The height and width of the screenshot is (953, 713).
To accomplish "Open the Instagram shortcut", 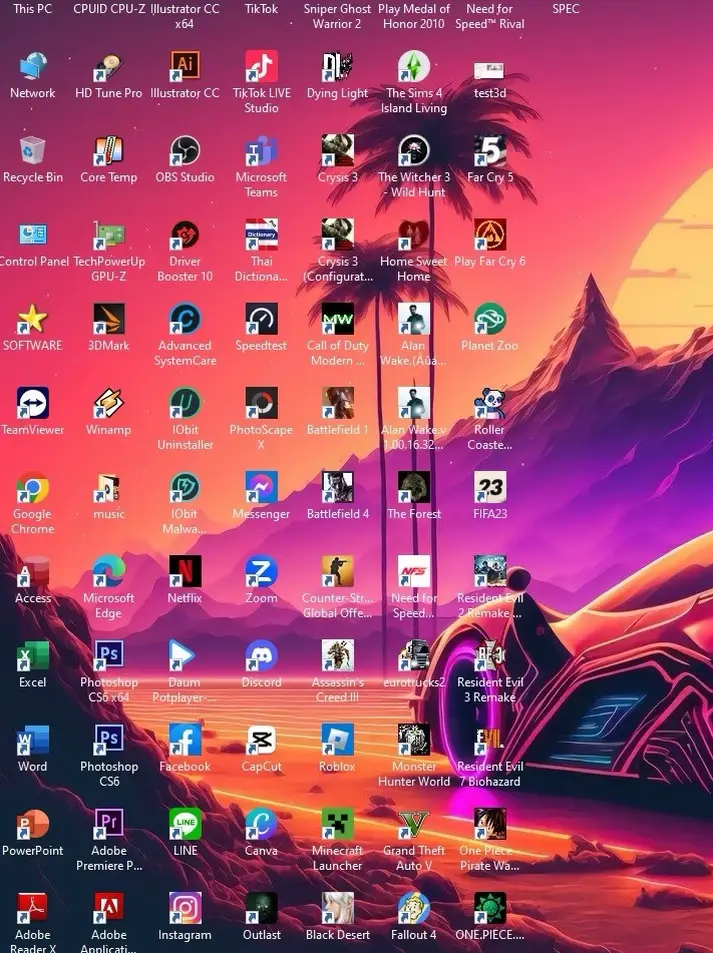I will 185,908.
